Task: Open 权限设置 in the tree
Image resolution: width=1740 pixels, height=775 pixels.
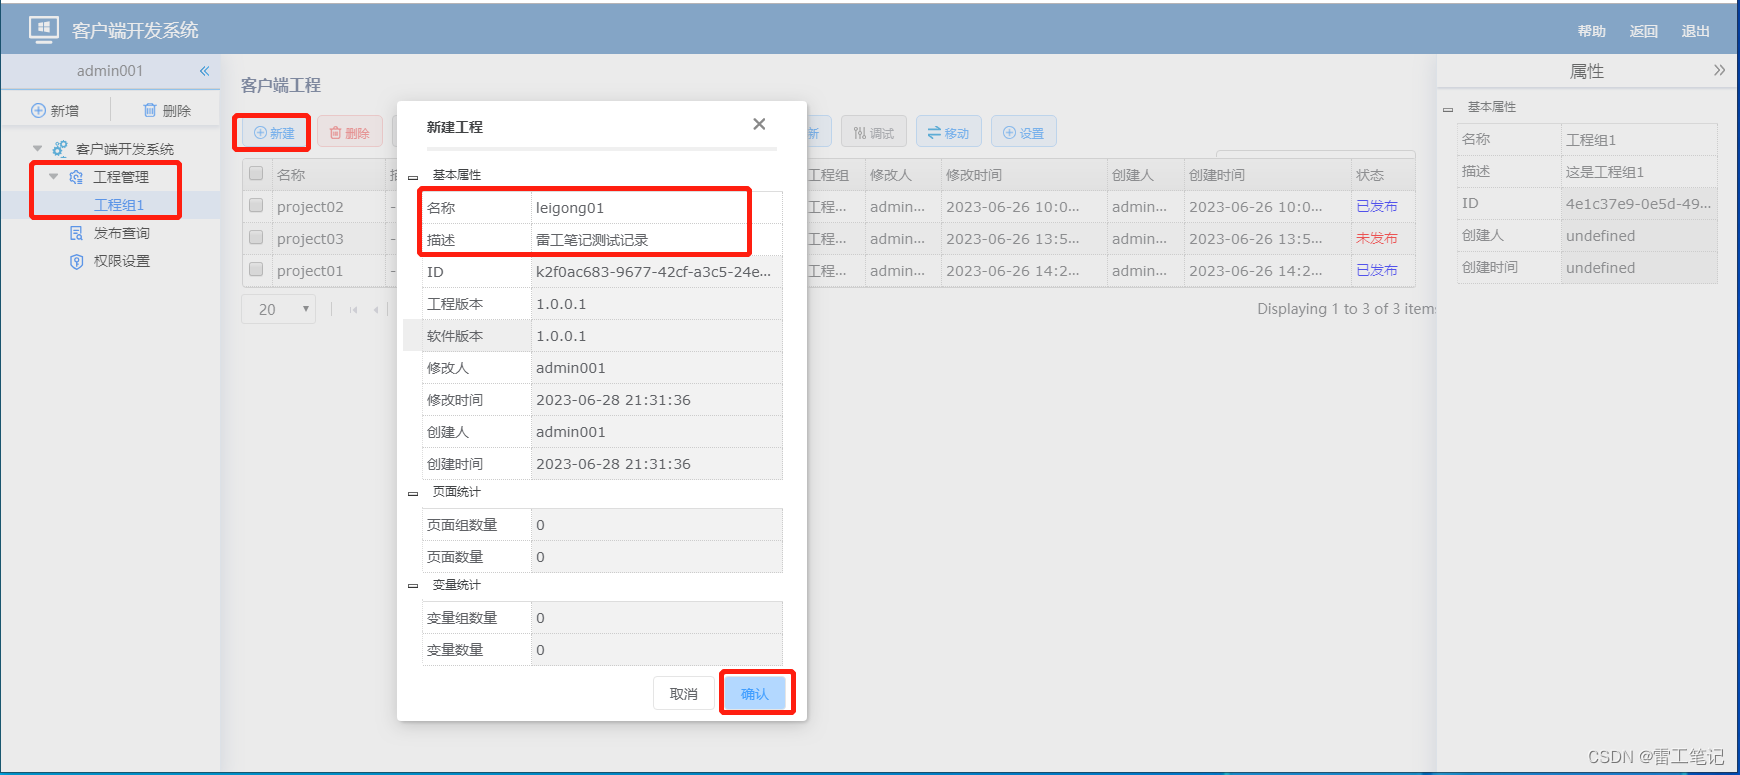Action: (x=122, y=261)
